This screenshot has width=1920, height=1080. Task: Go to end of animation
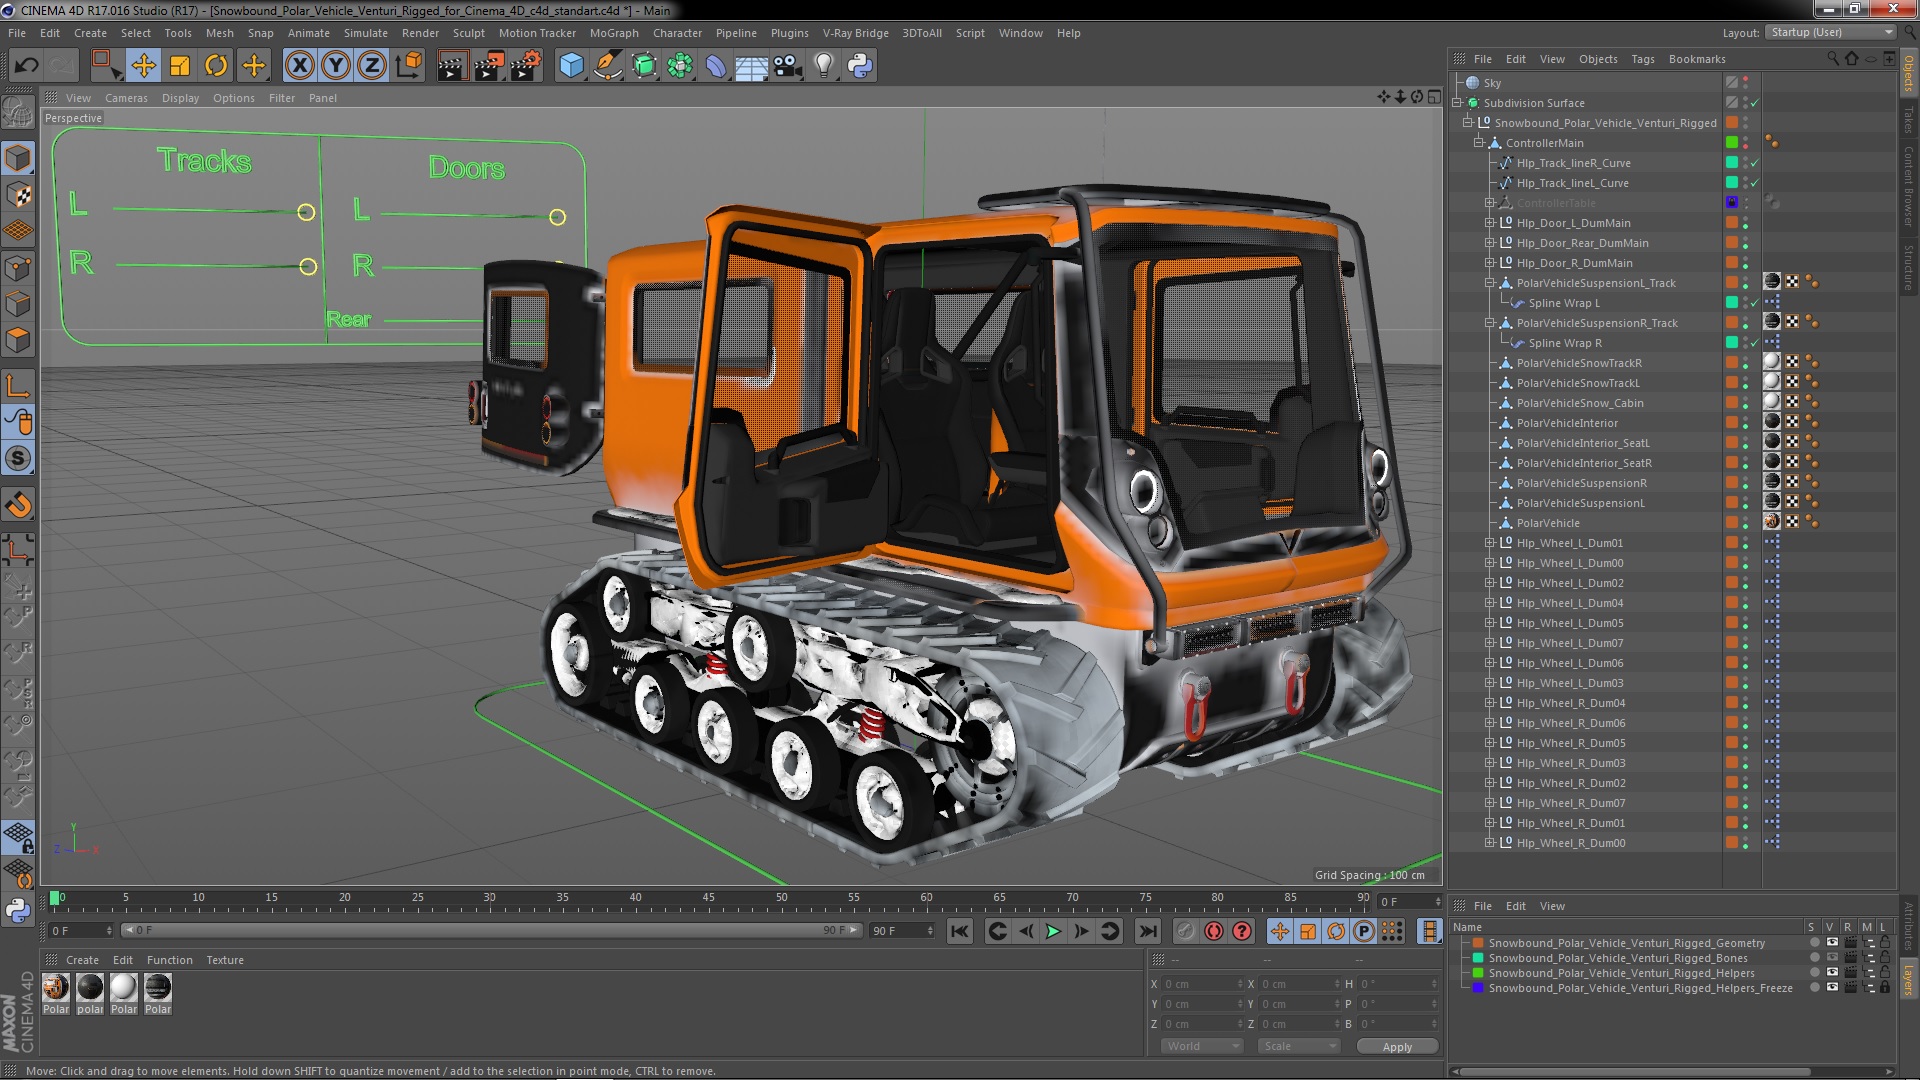[1148, 931]
